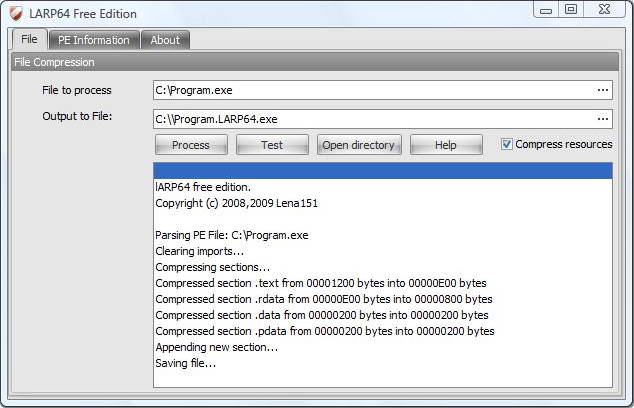
Task: Browse for output file with ellipsis button
Action: (603, 119)
